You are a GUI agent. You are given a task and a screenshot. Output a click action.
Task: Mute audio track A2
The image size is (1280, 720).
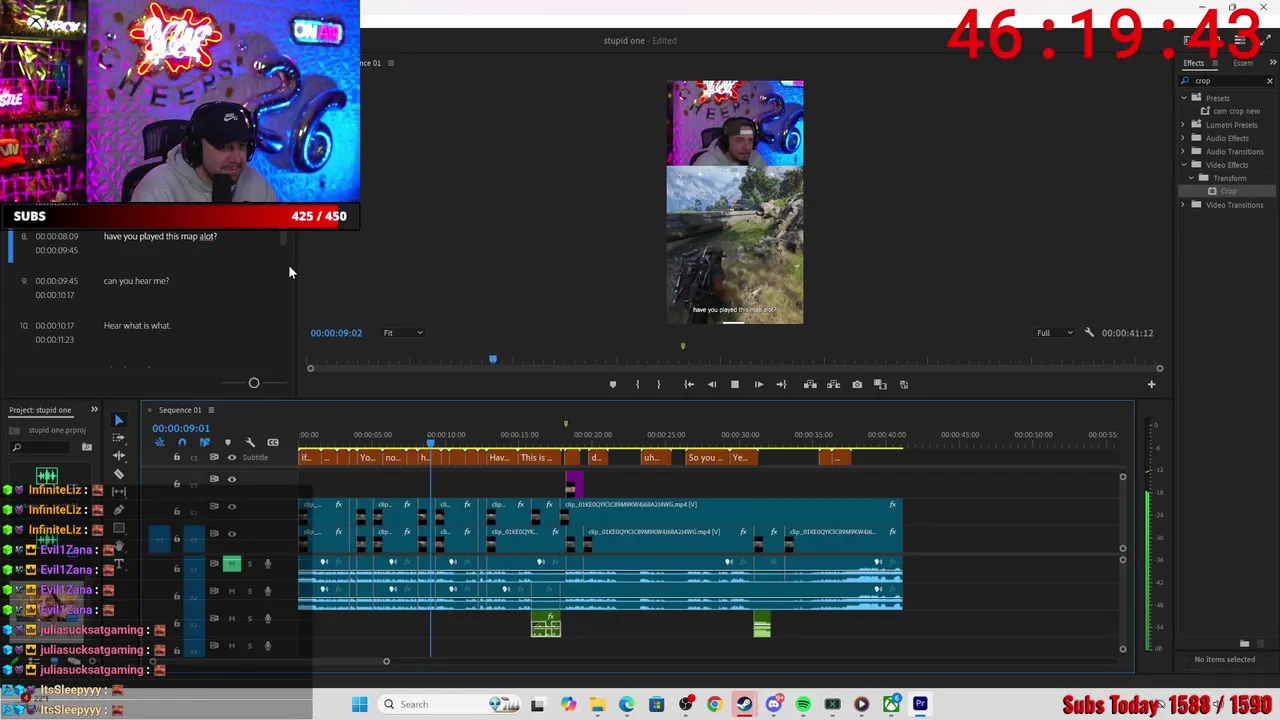coord(232,591)
